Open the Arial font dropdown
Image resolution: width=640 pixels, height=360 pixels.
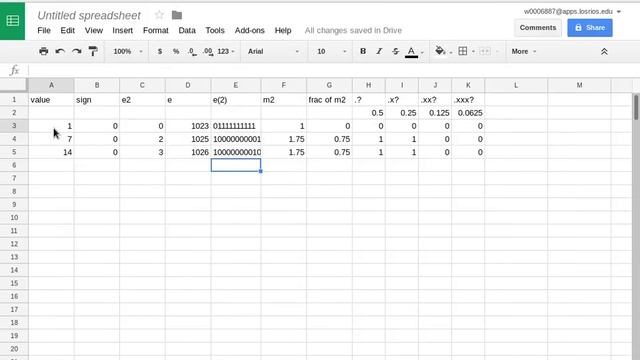point(273,51)
